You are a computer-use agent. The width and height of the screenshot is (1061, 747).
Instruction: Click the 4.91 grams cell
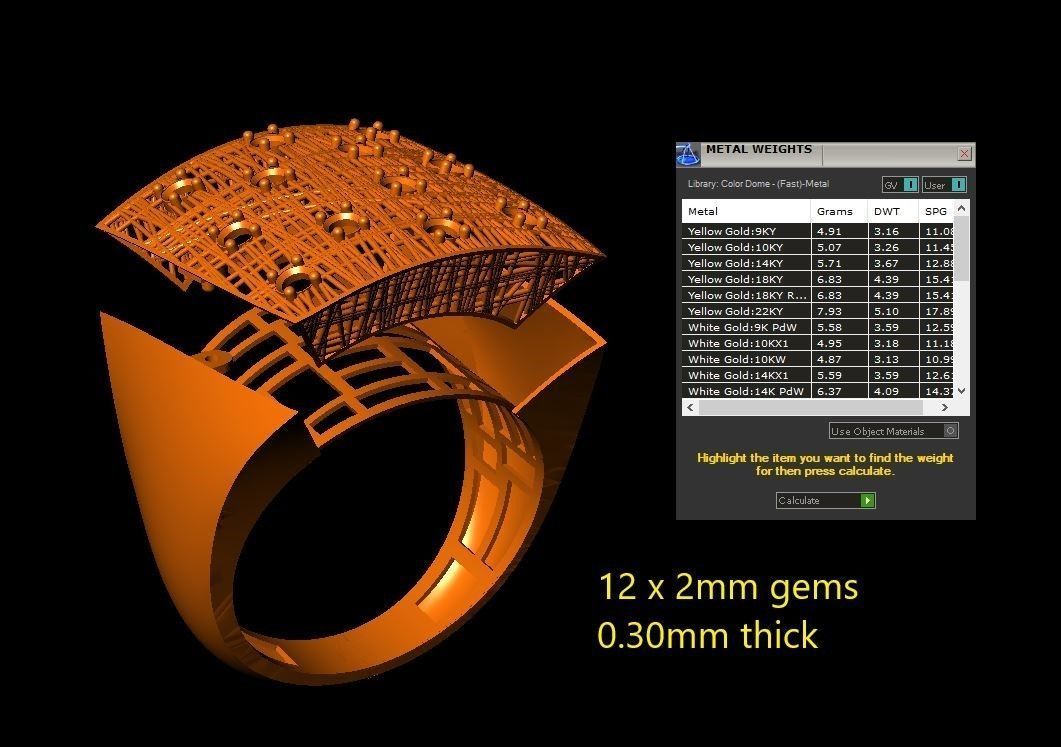pyautogui.click(x=839, y=231)
